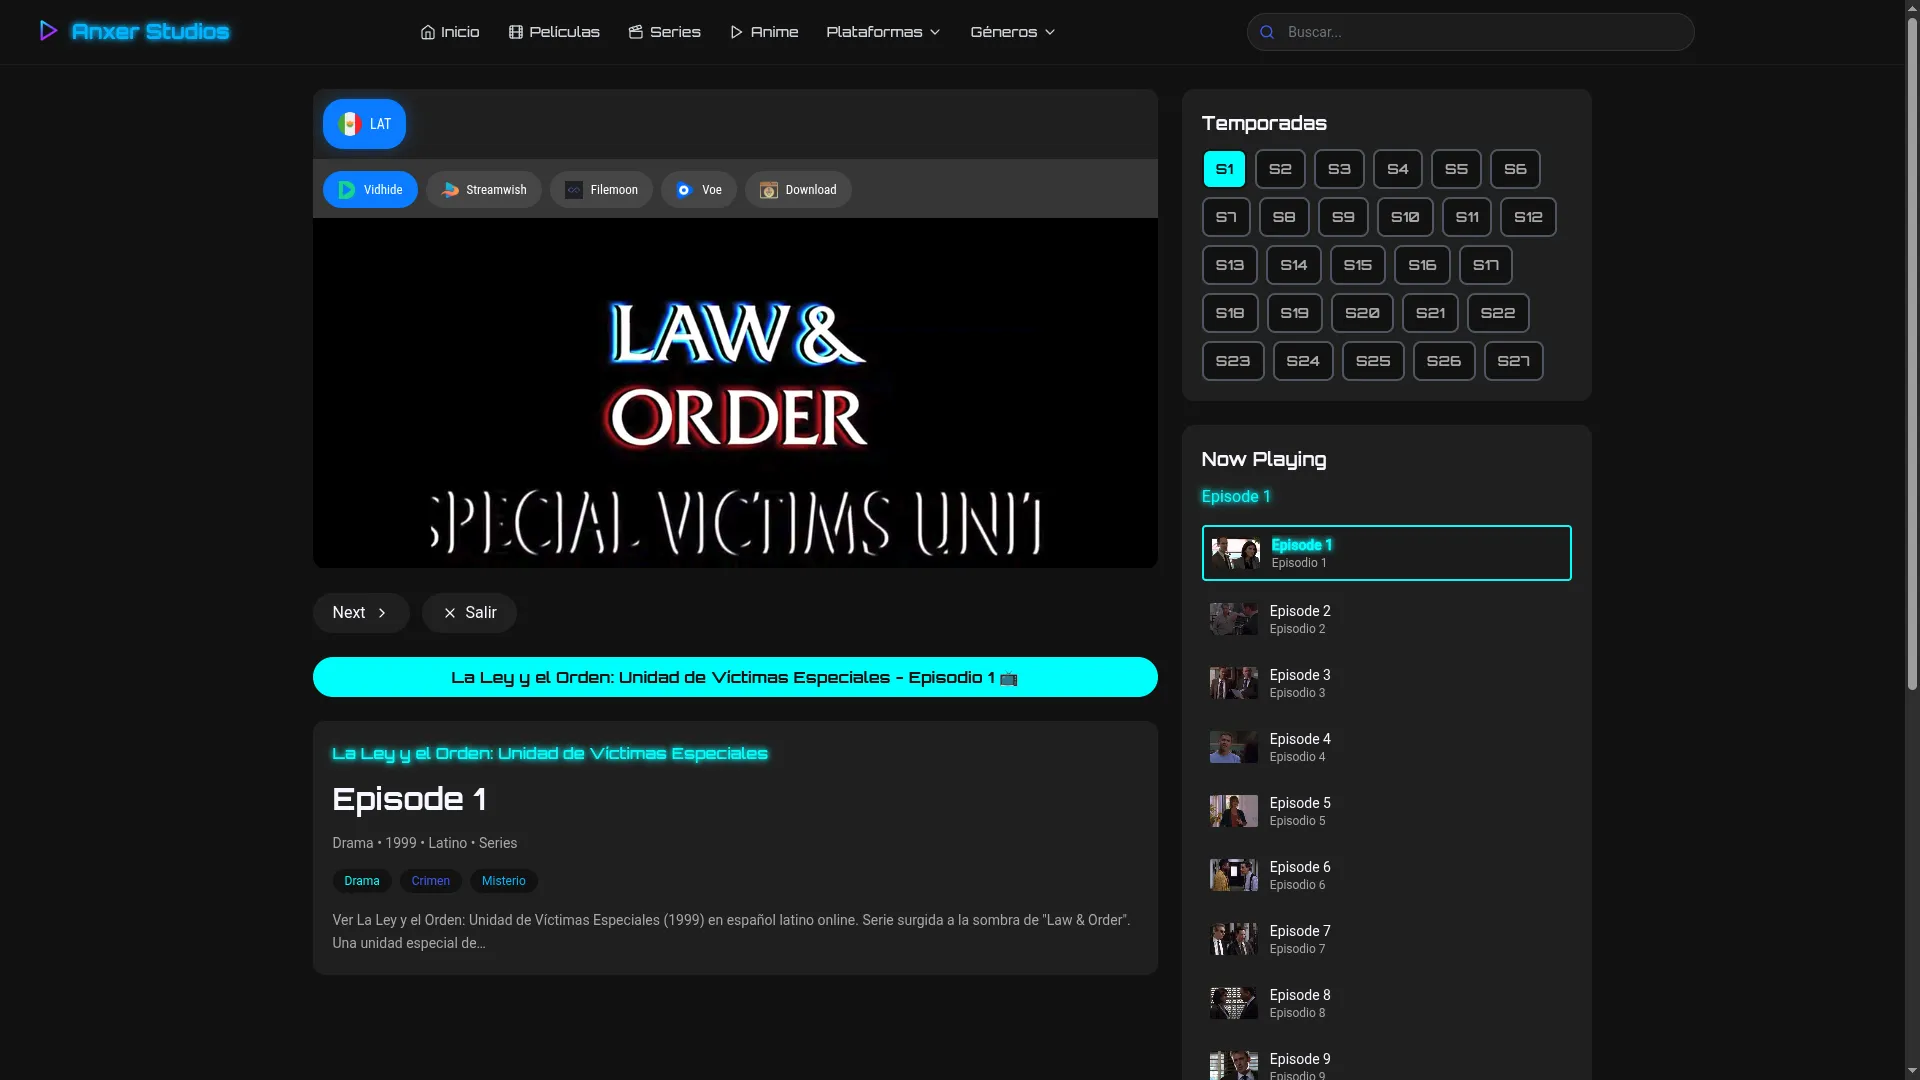Screen dimensions: 1920x1080
Task: Switch to the Filemoon server tab
Action: [601, 190]
